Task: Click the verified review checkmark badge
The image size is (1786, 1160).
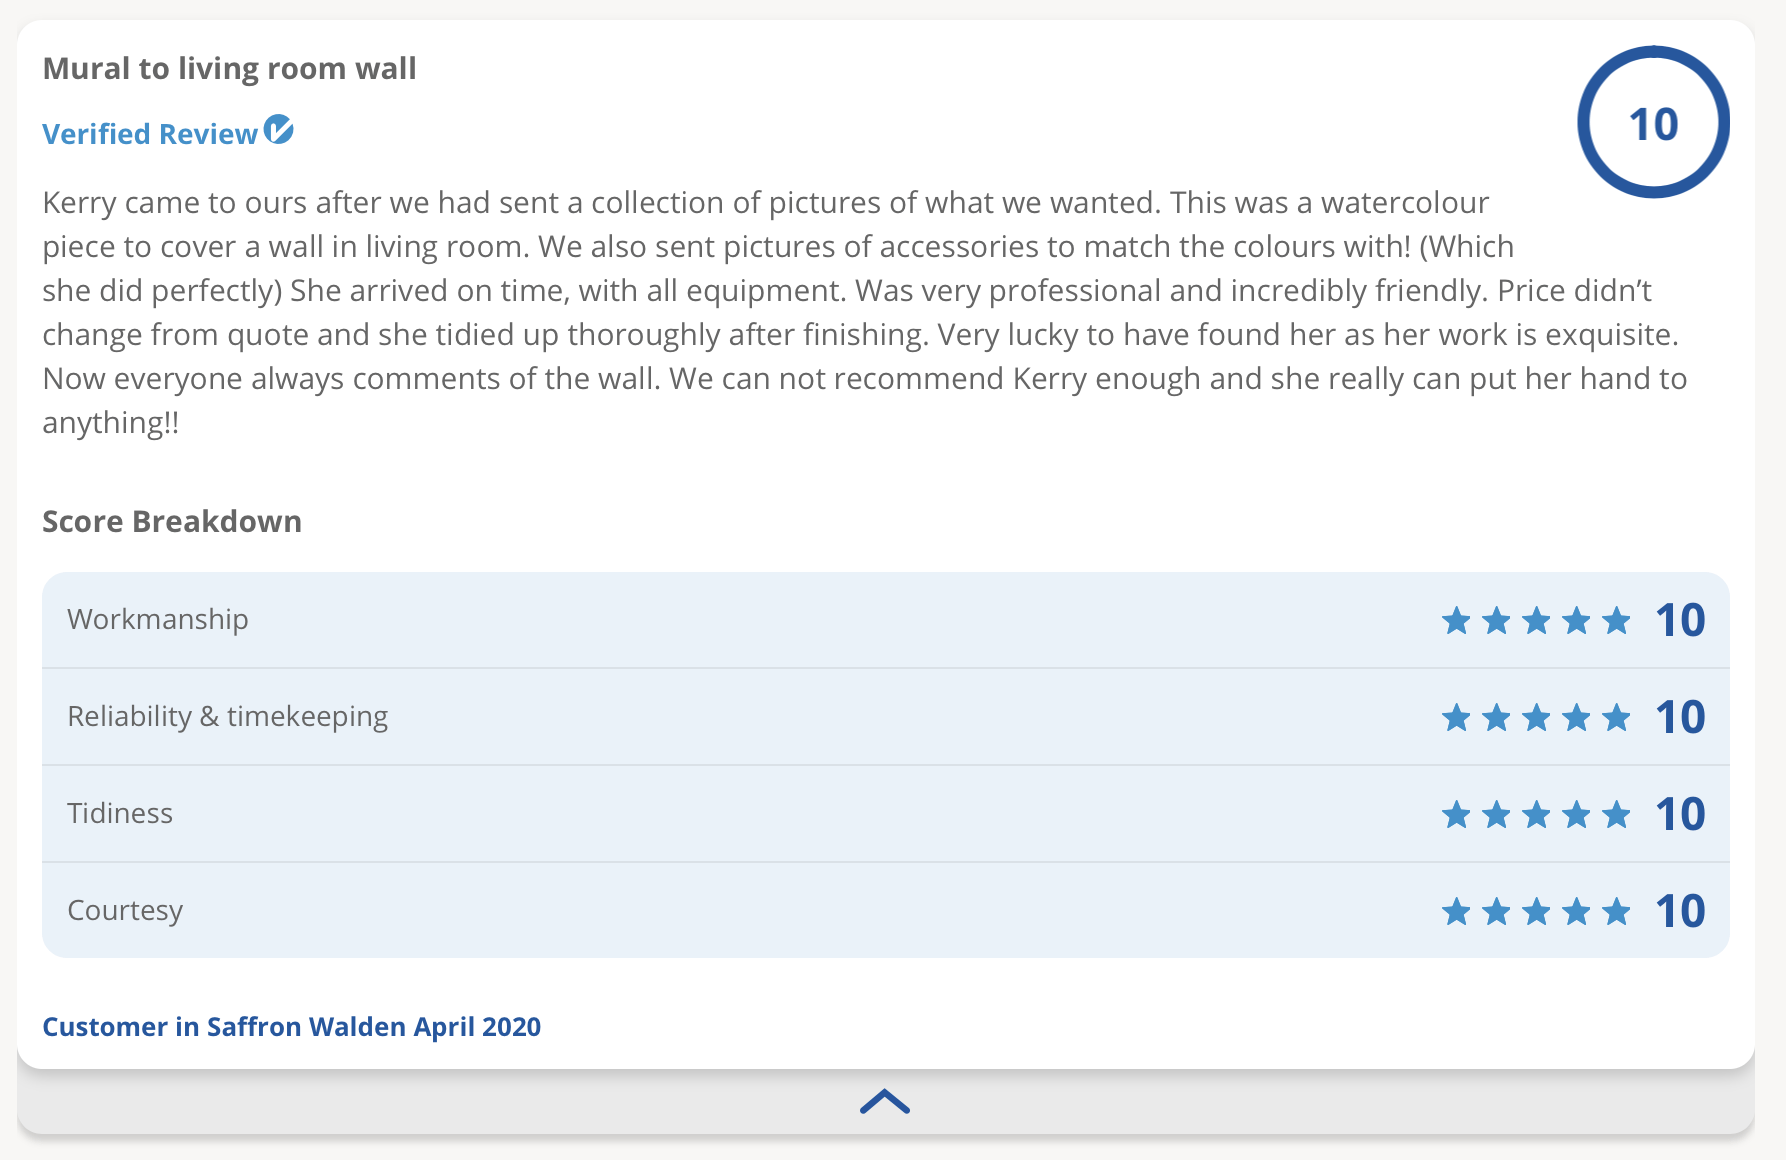Action: point(279,130)
